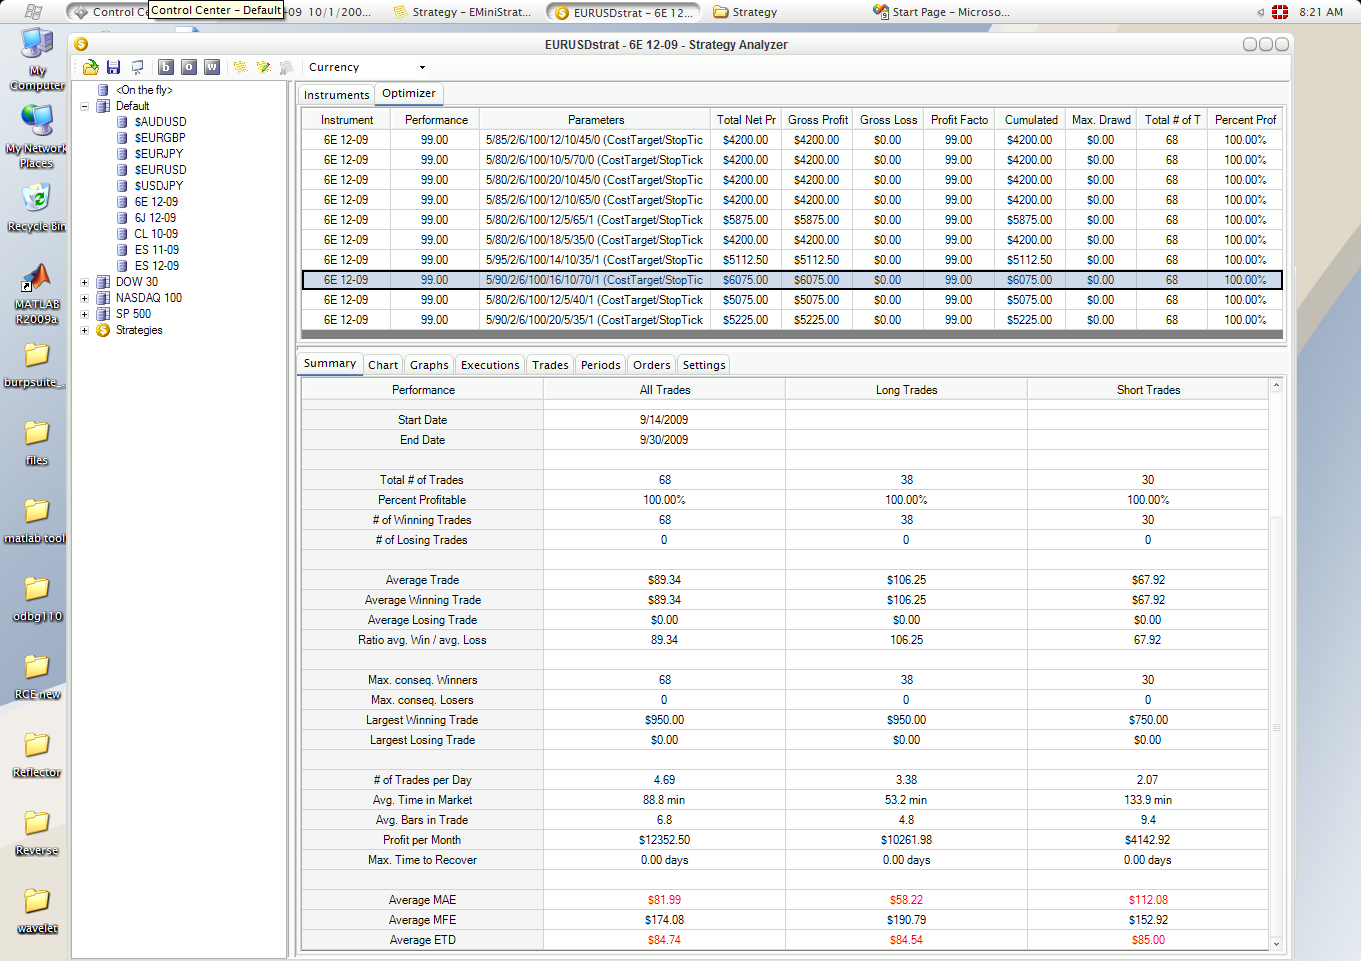Click the save floppy disk icon
Screen dimensions: 1361x961
(114, 67)
